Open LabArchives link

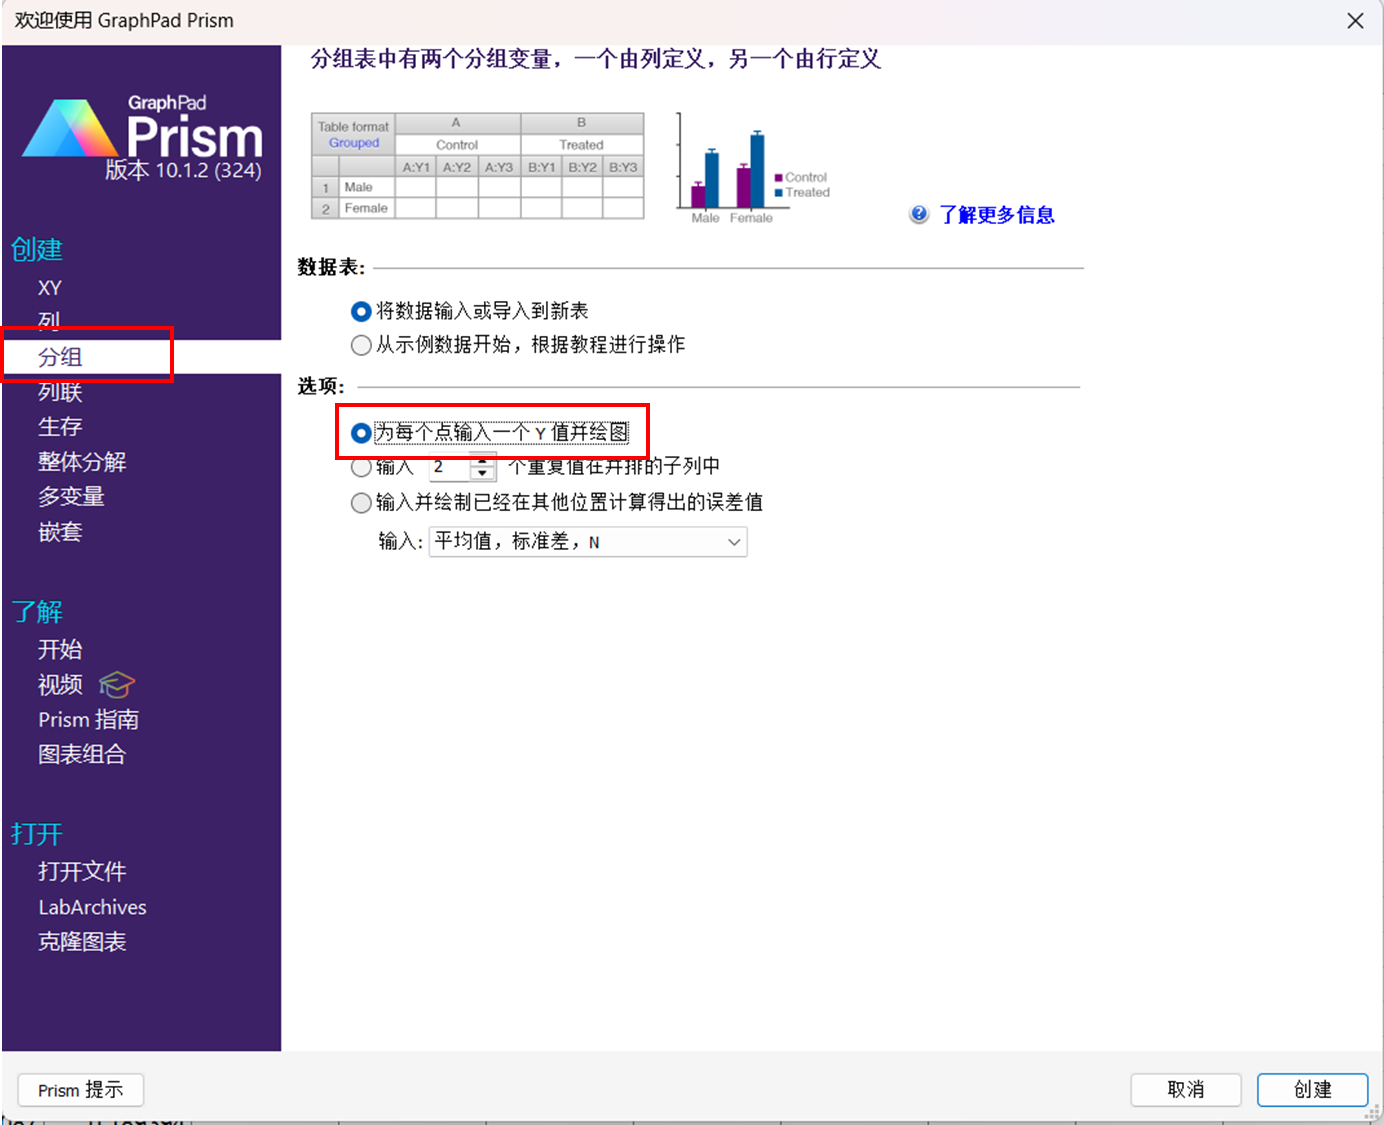(x=92, y=907)
